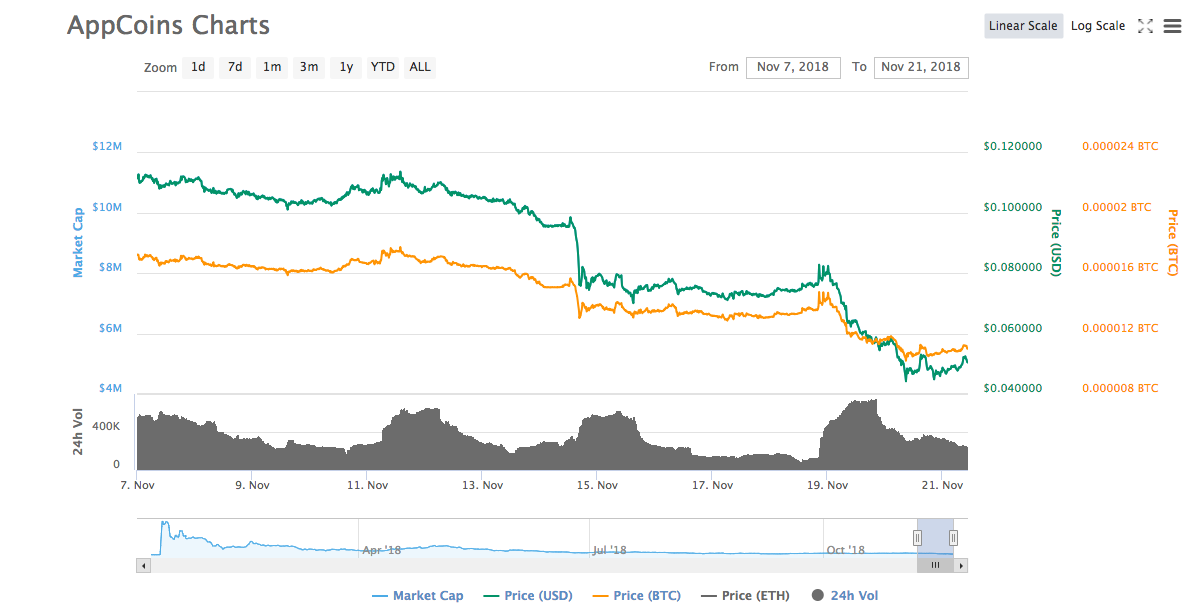Image resolution: width=1196 pixels, height=607 pixels.
Task: Set zoom range to 7d
Action: point(235,67)
